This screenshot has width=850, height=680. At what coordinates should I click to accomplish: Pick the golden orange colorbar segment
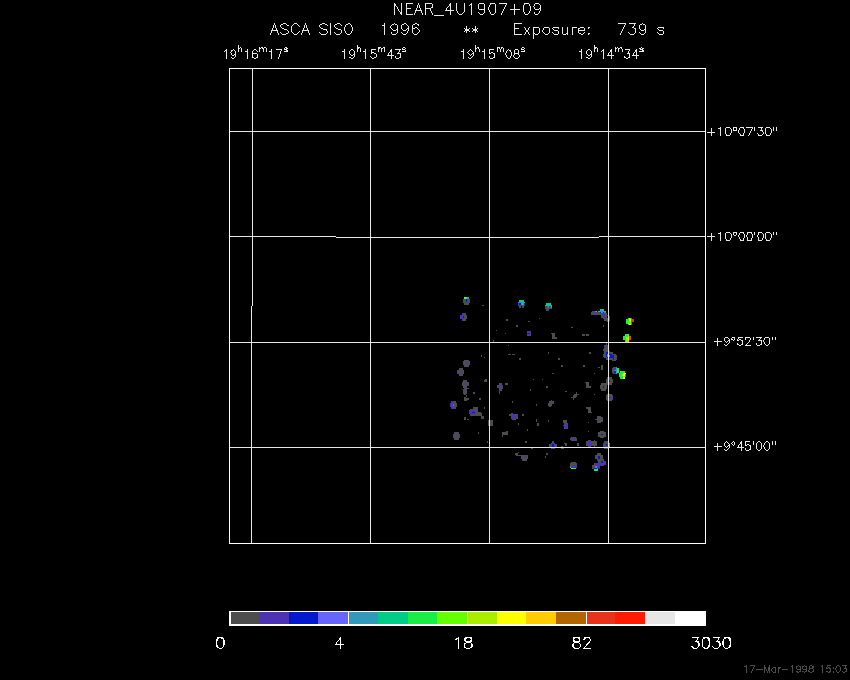pyautogui.click(x=541, y=618)
